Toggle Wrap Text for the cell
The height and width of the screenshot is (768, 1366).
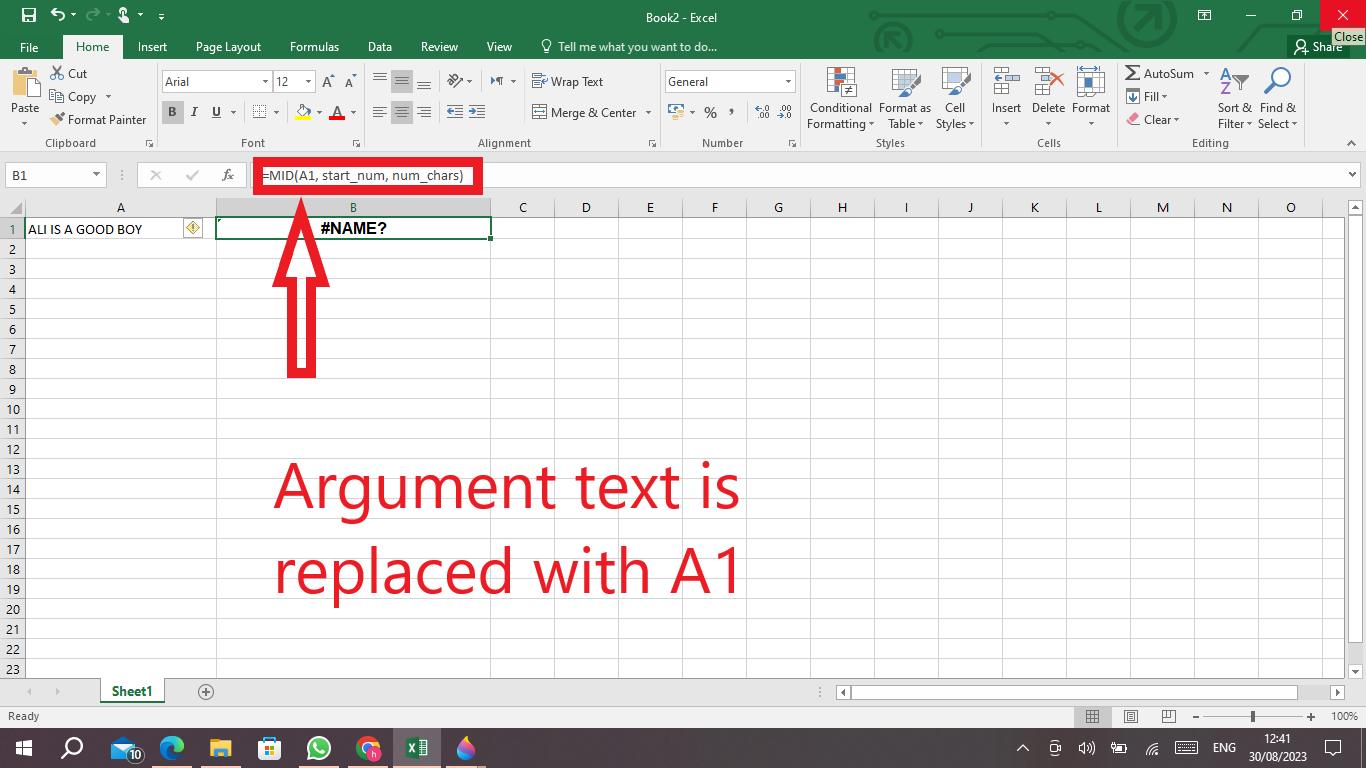[567, 82]
